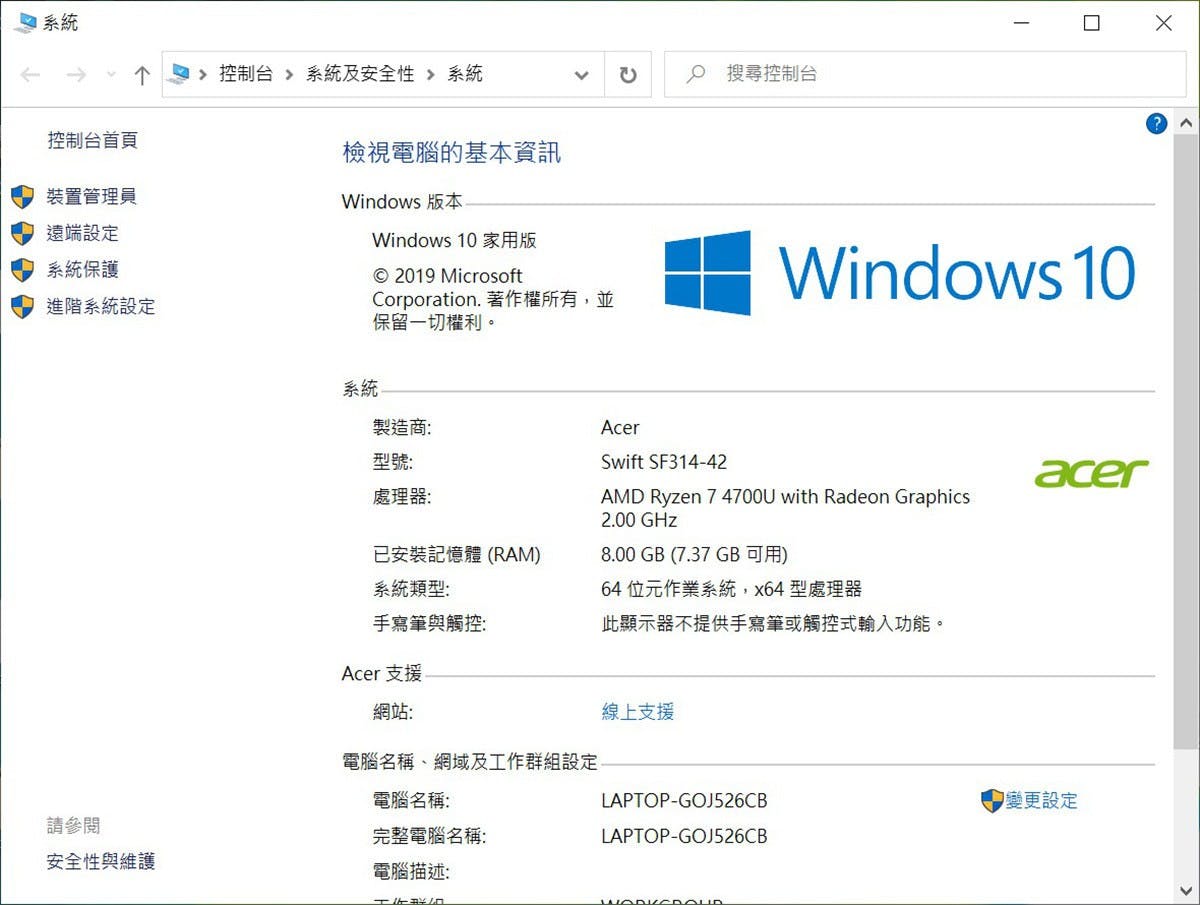Click the scrollbar up arrow
This screenshot has width=1200, height=905.
coord(1185,124)
